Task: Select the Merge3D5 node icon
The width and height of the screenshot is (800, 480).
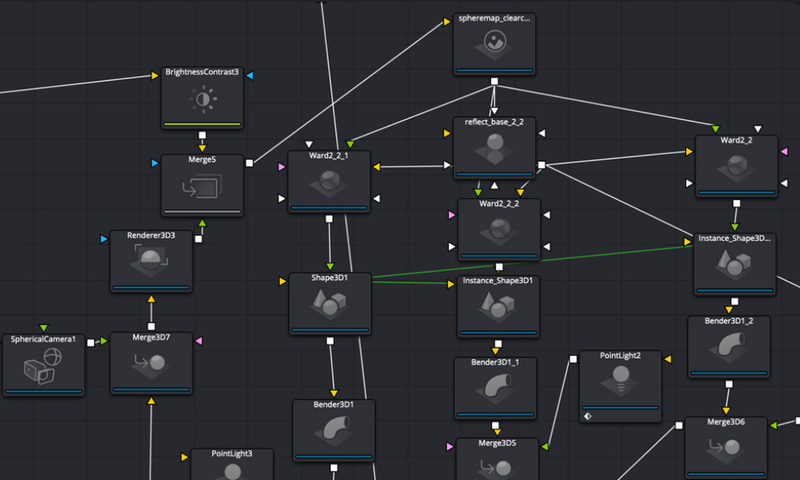Action: [497, 467]
